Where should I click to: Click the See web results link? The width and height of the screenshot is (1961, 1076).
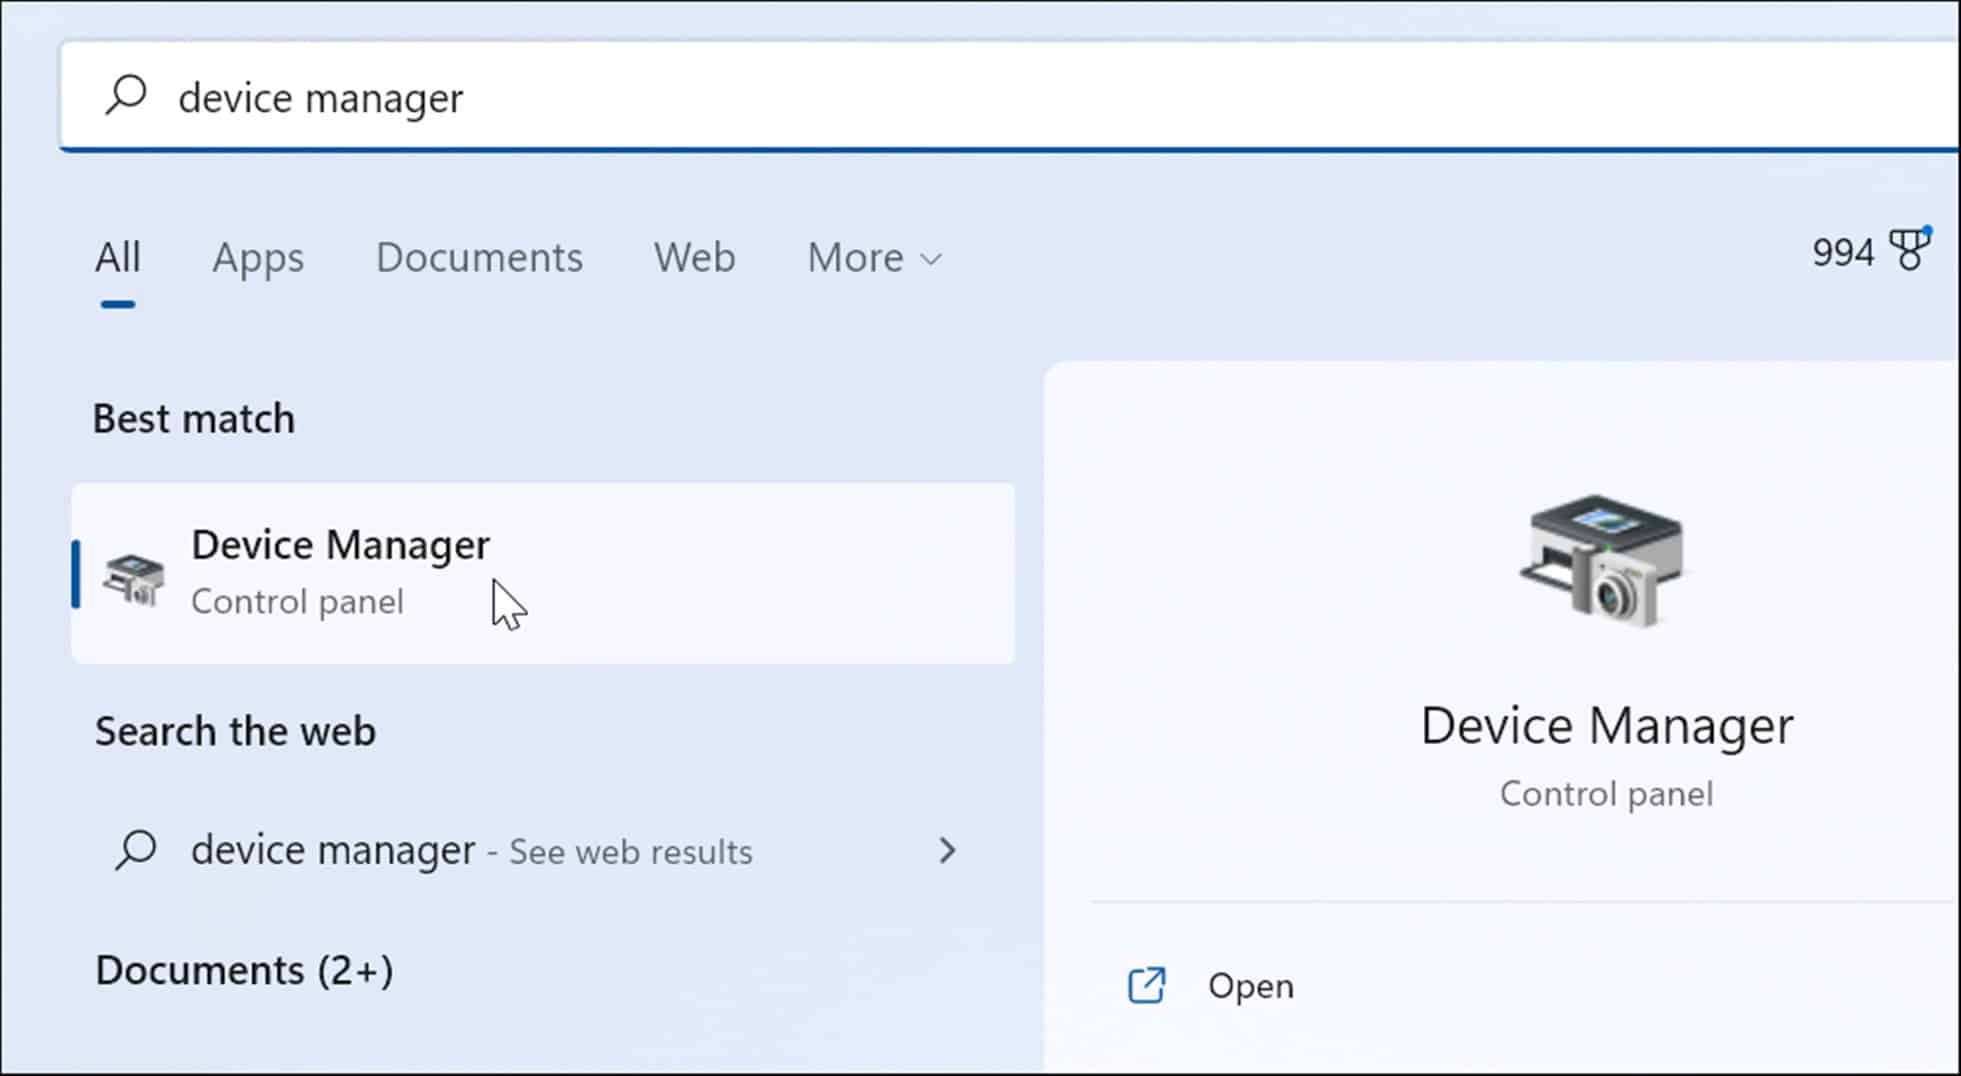[629, 852]
